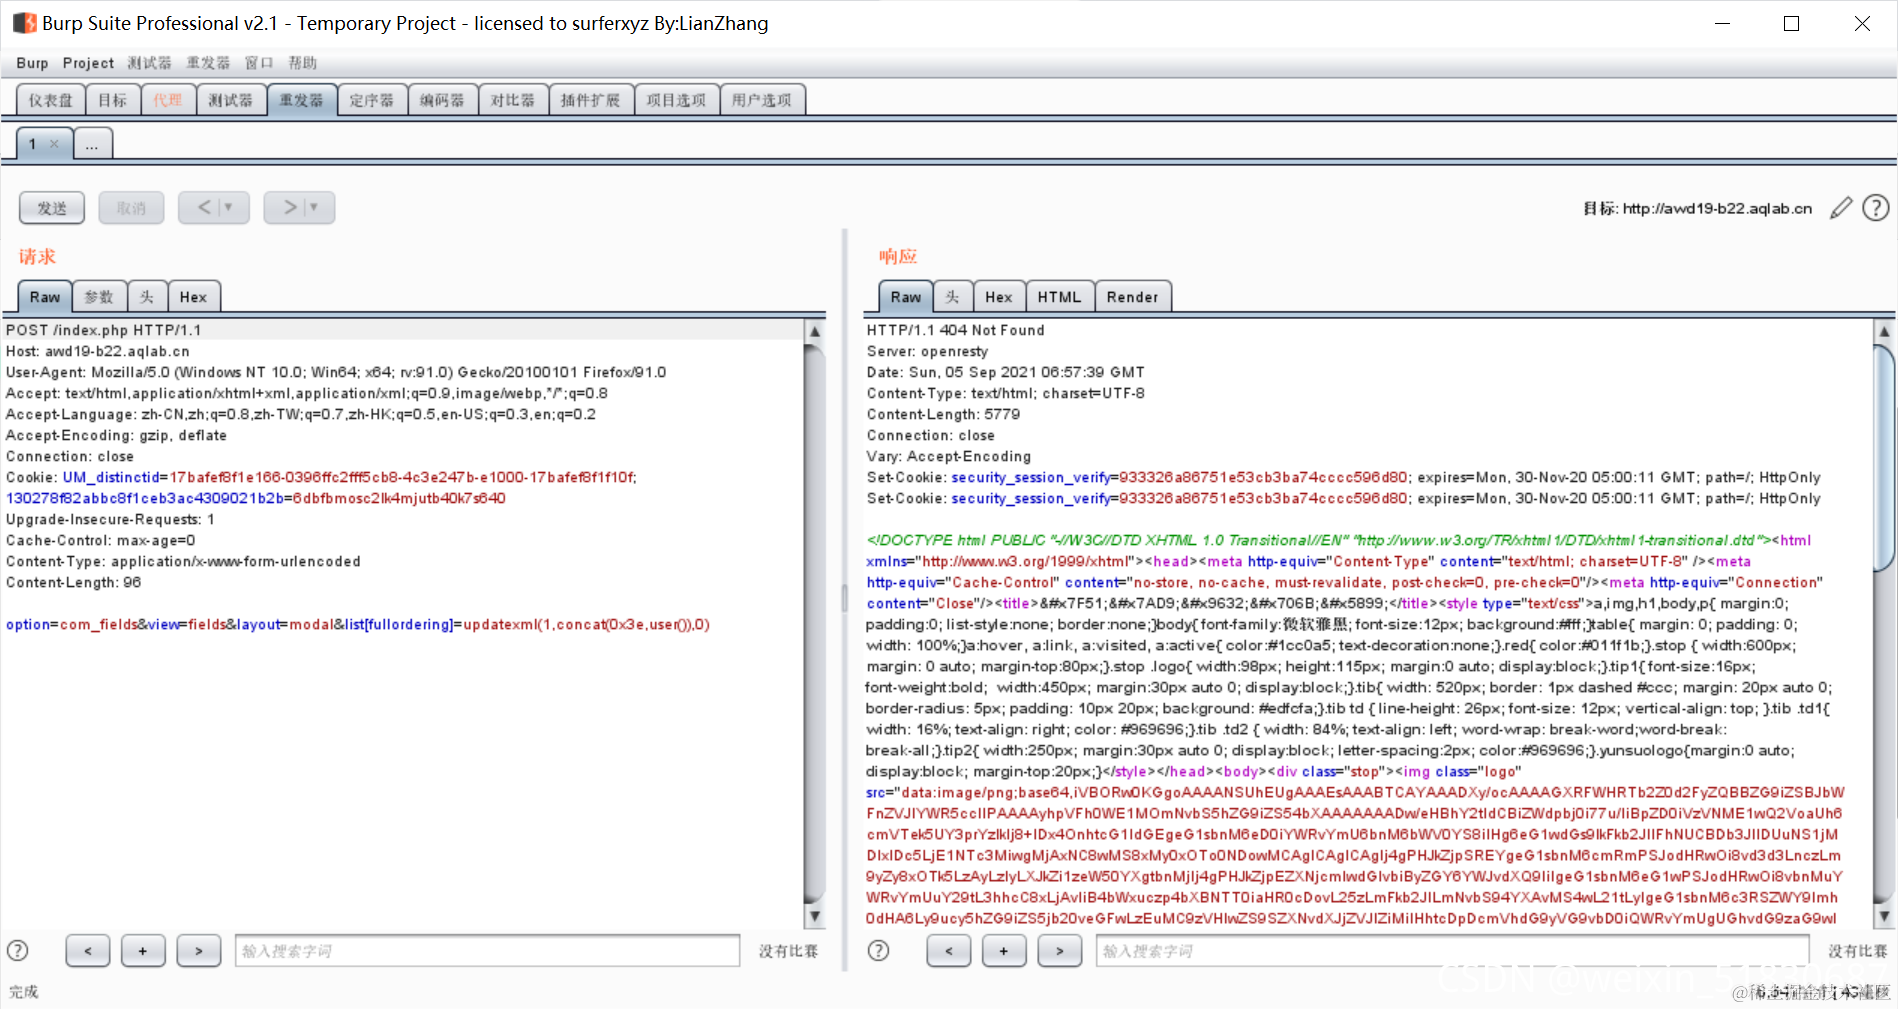
Task: Click the Burp Suite logo icon
Action: (x=24, y=23)
